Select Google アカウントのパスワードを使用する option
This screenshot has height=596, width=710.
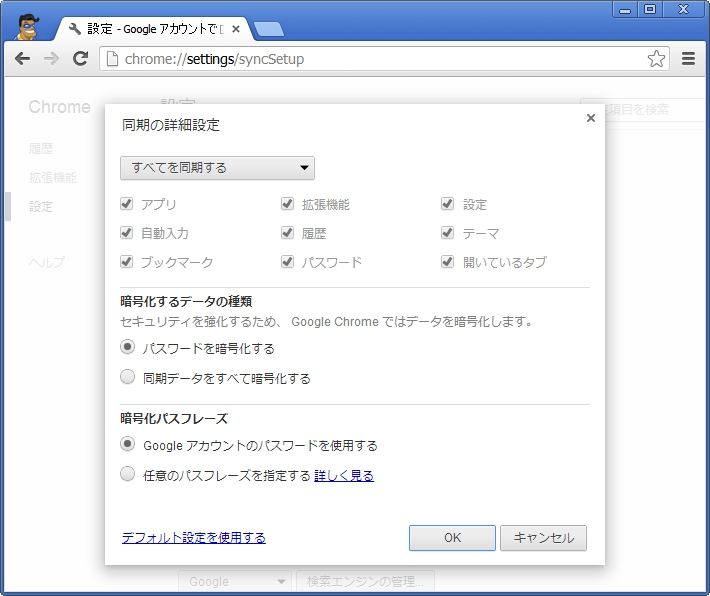tap(127, 444)
